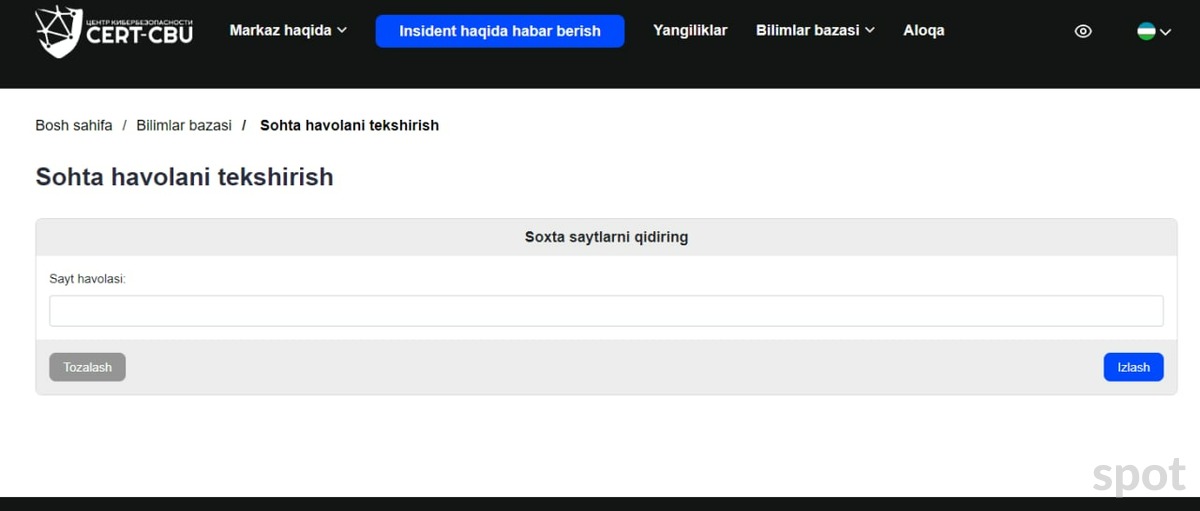Go to the Aloqa page

pyautogui.click(x=923, y=30)
